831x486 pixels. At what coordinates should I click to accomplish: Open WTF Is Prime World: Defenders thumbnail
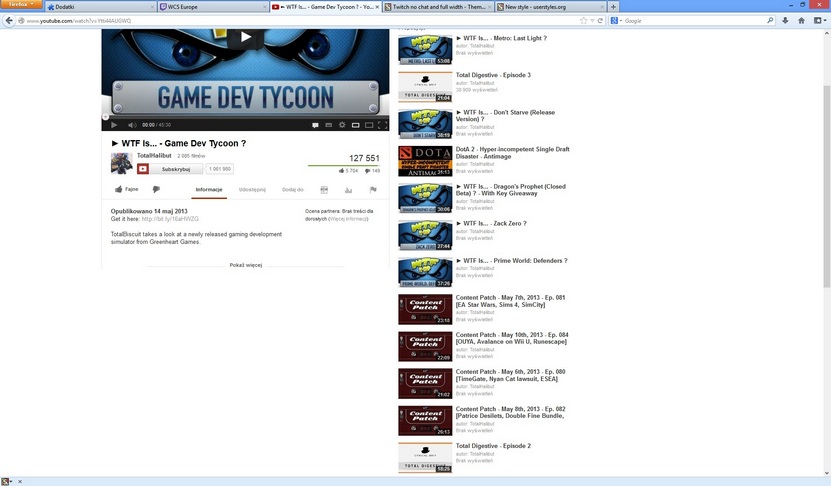click(x=425, y=272)
